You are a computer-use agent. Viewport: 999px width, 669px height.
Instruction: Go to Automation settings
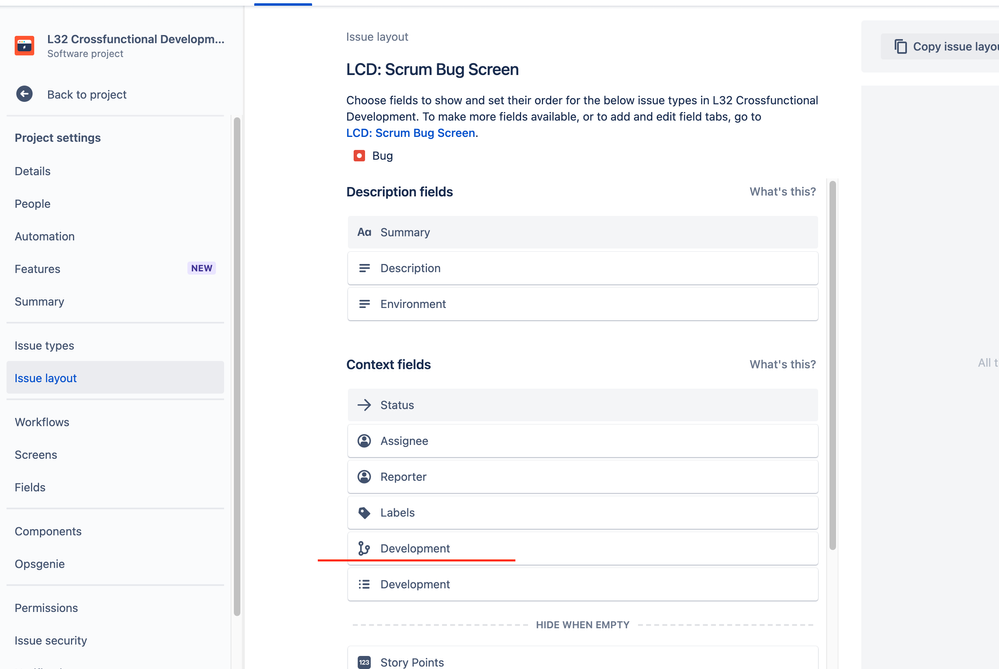[x=45, y=236]
